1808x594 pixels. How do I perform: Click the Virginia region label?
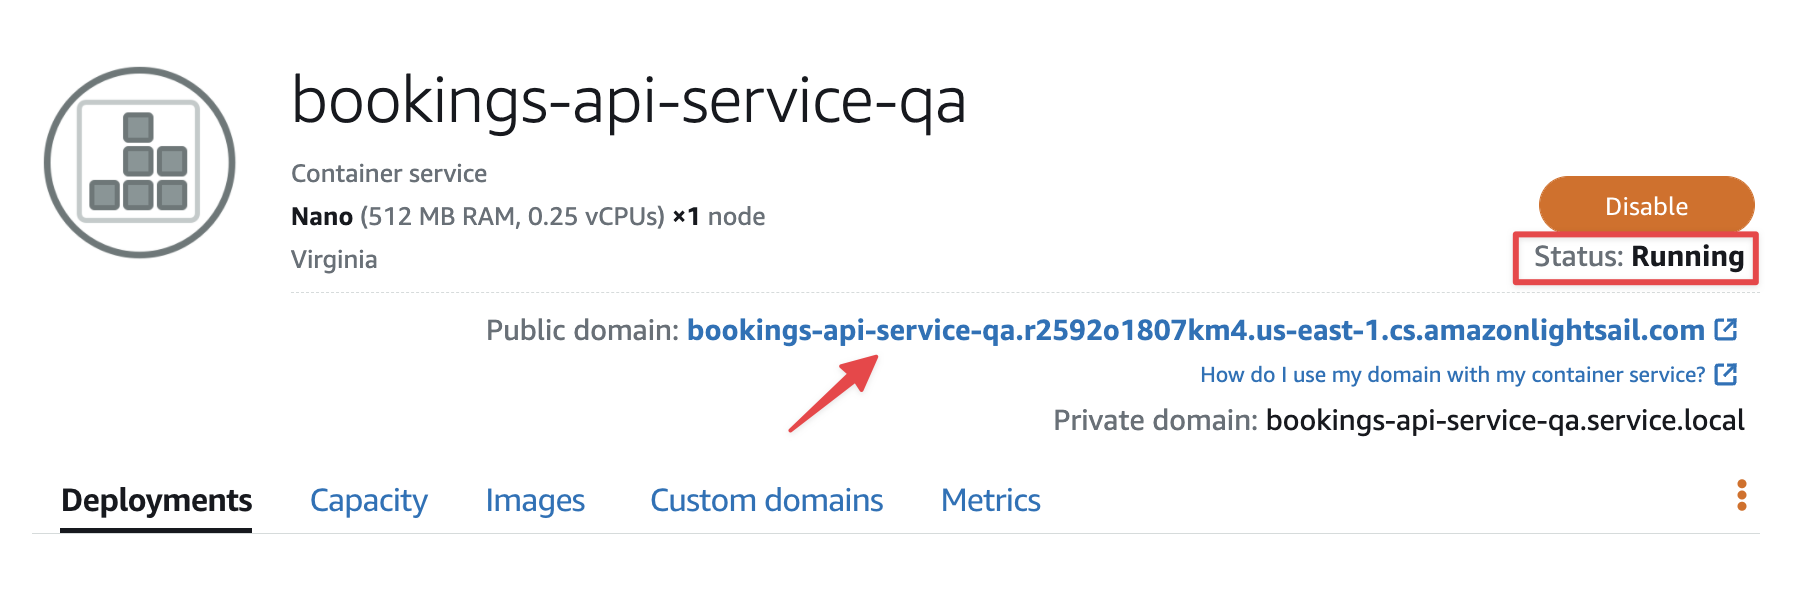point(334,260)
